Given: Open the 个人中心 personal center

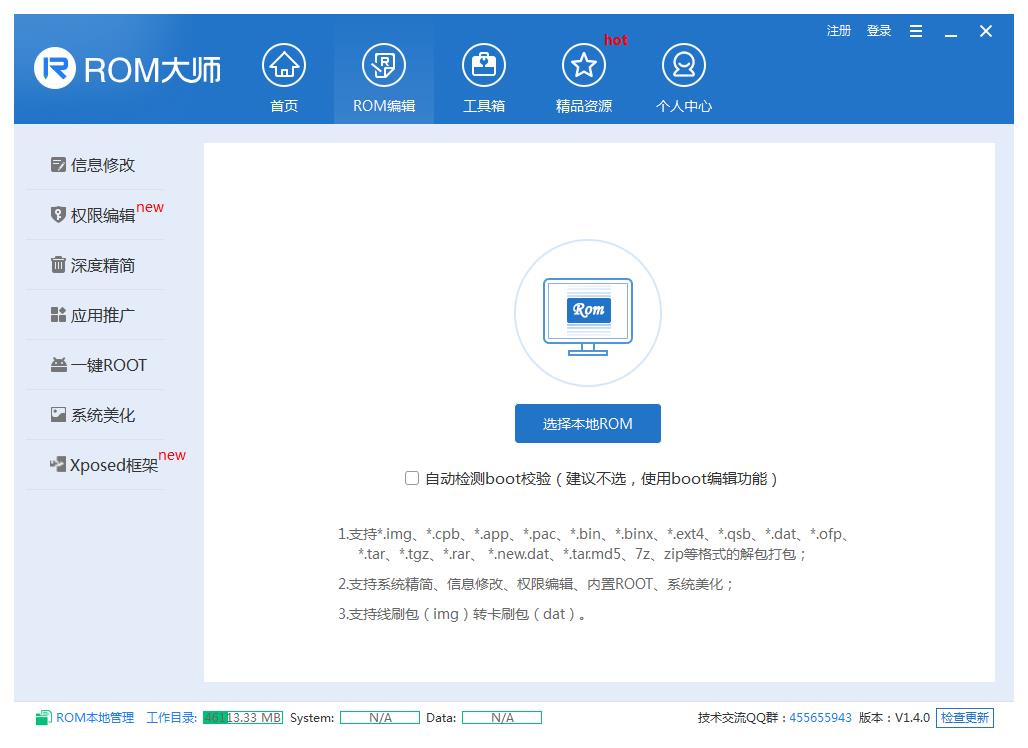Looking at the screenshot, I should 683,75.
